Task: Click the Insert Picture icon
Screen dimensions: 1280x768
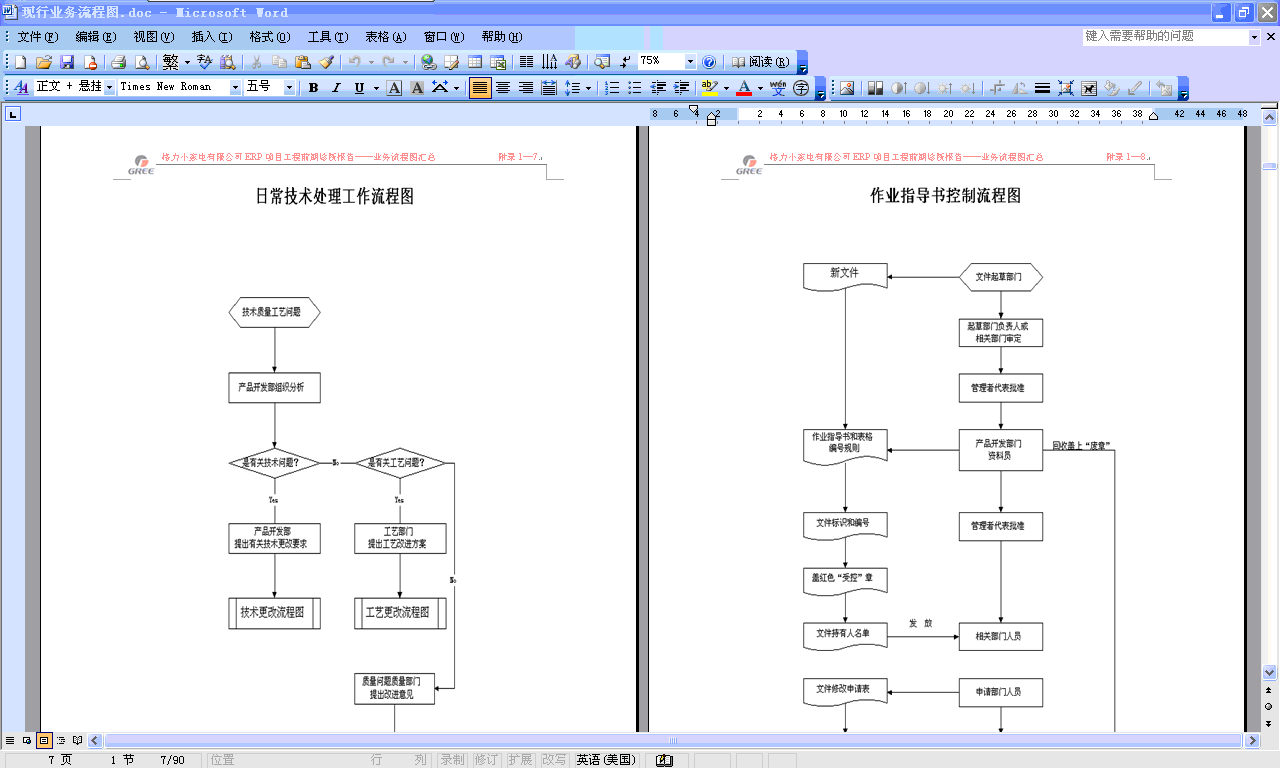Action: (x=847, y=88)
